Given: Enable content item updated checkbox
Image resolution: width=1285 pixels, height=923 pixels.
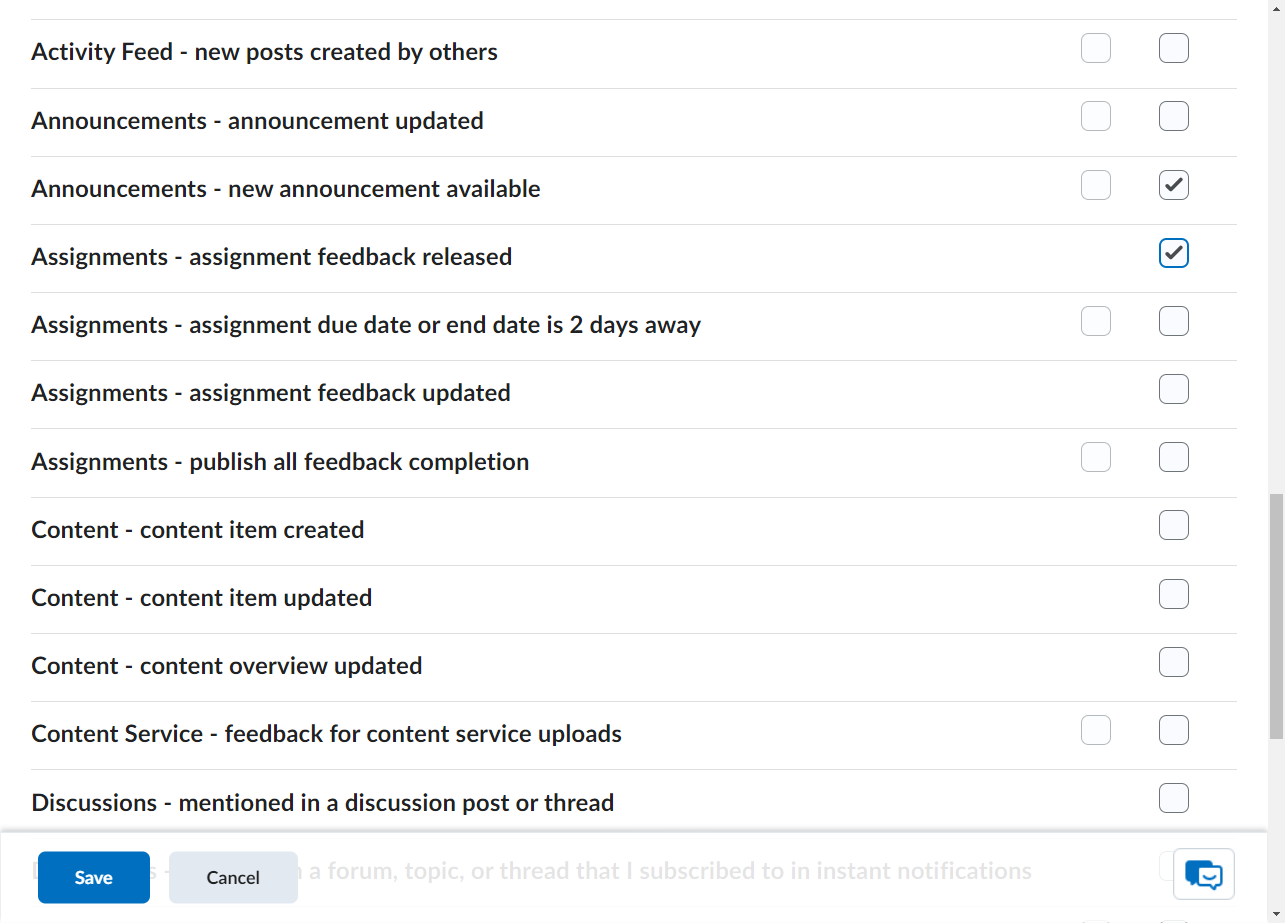Looking at the screenshot, I should tap(1174, 594).
